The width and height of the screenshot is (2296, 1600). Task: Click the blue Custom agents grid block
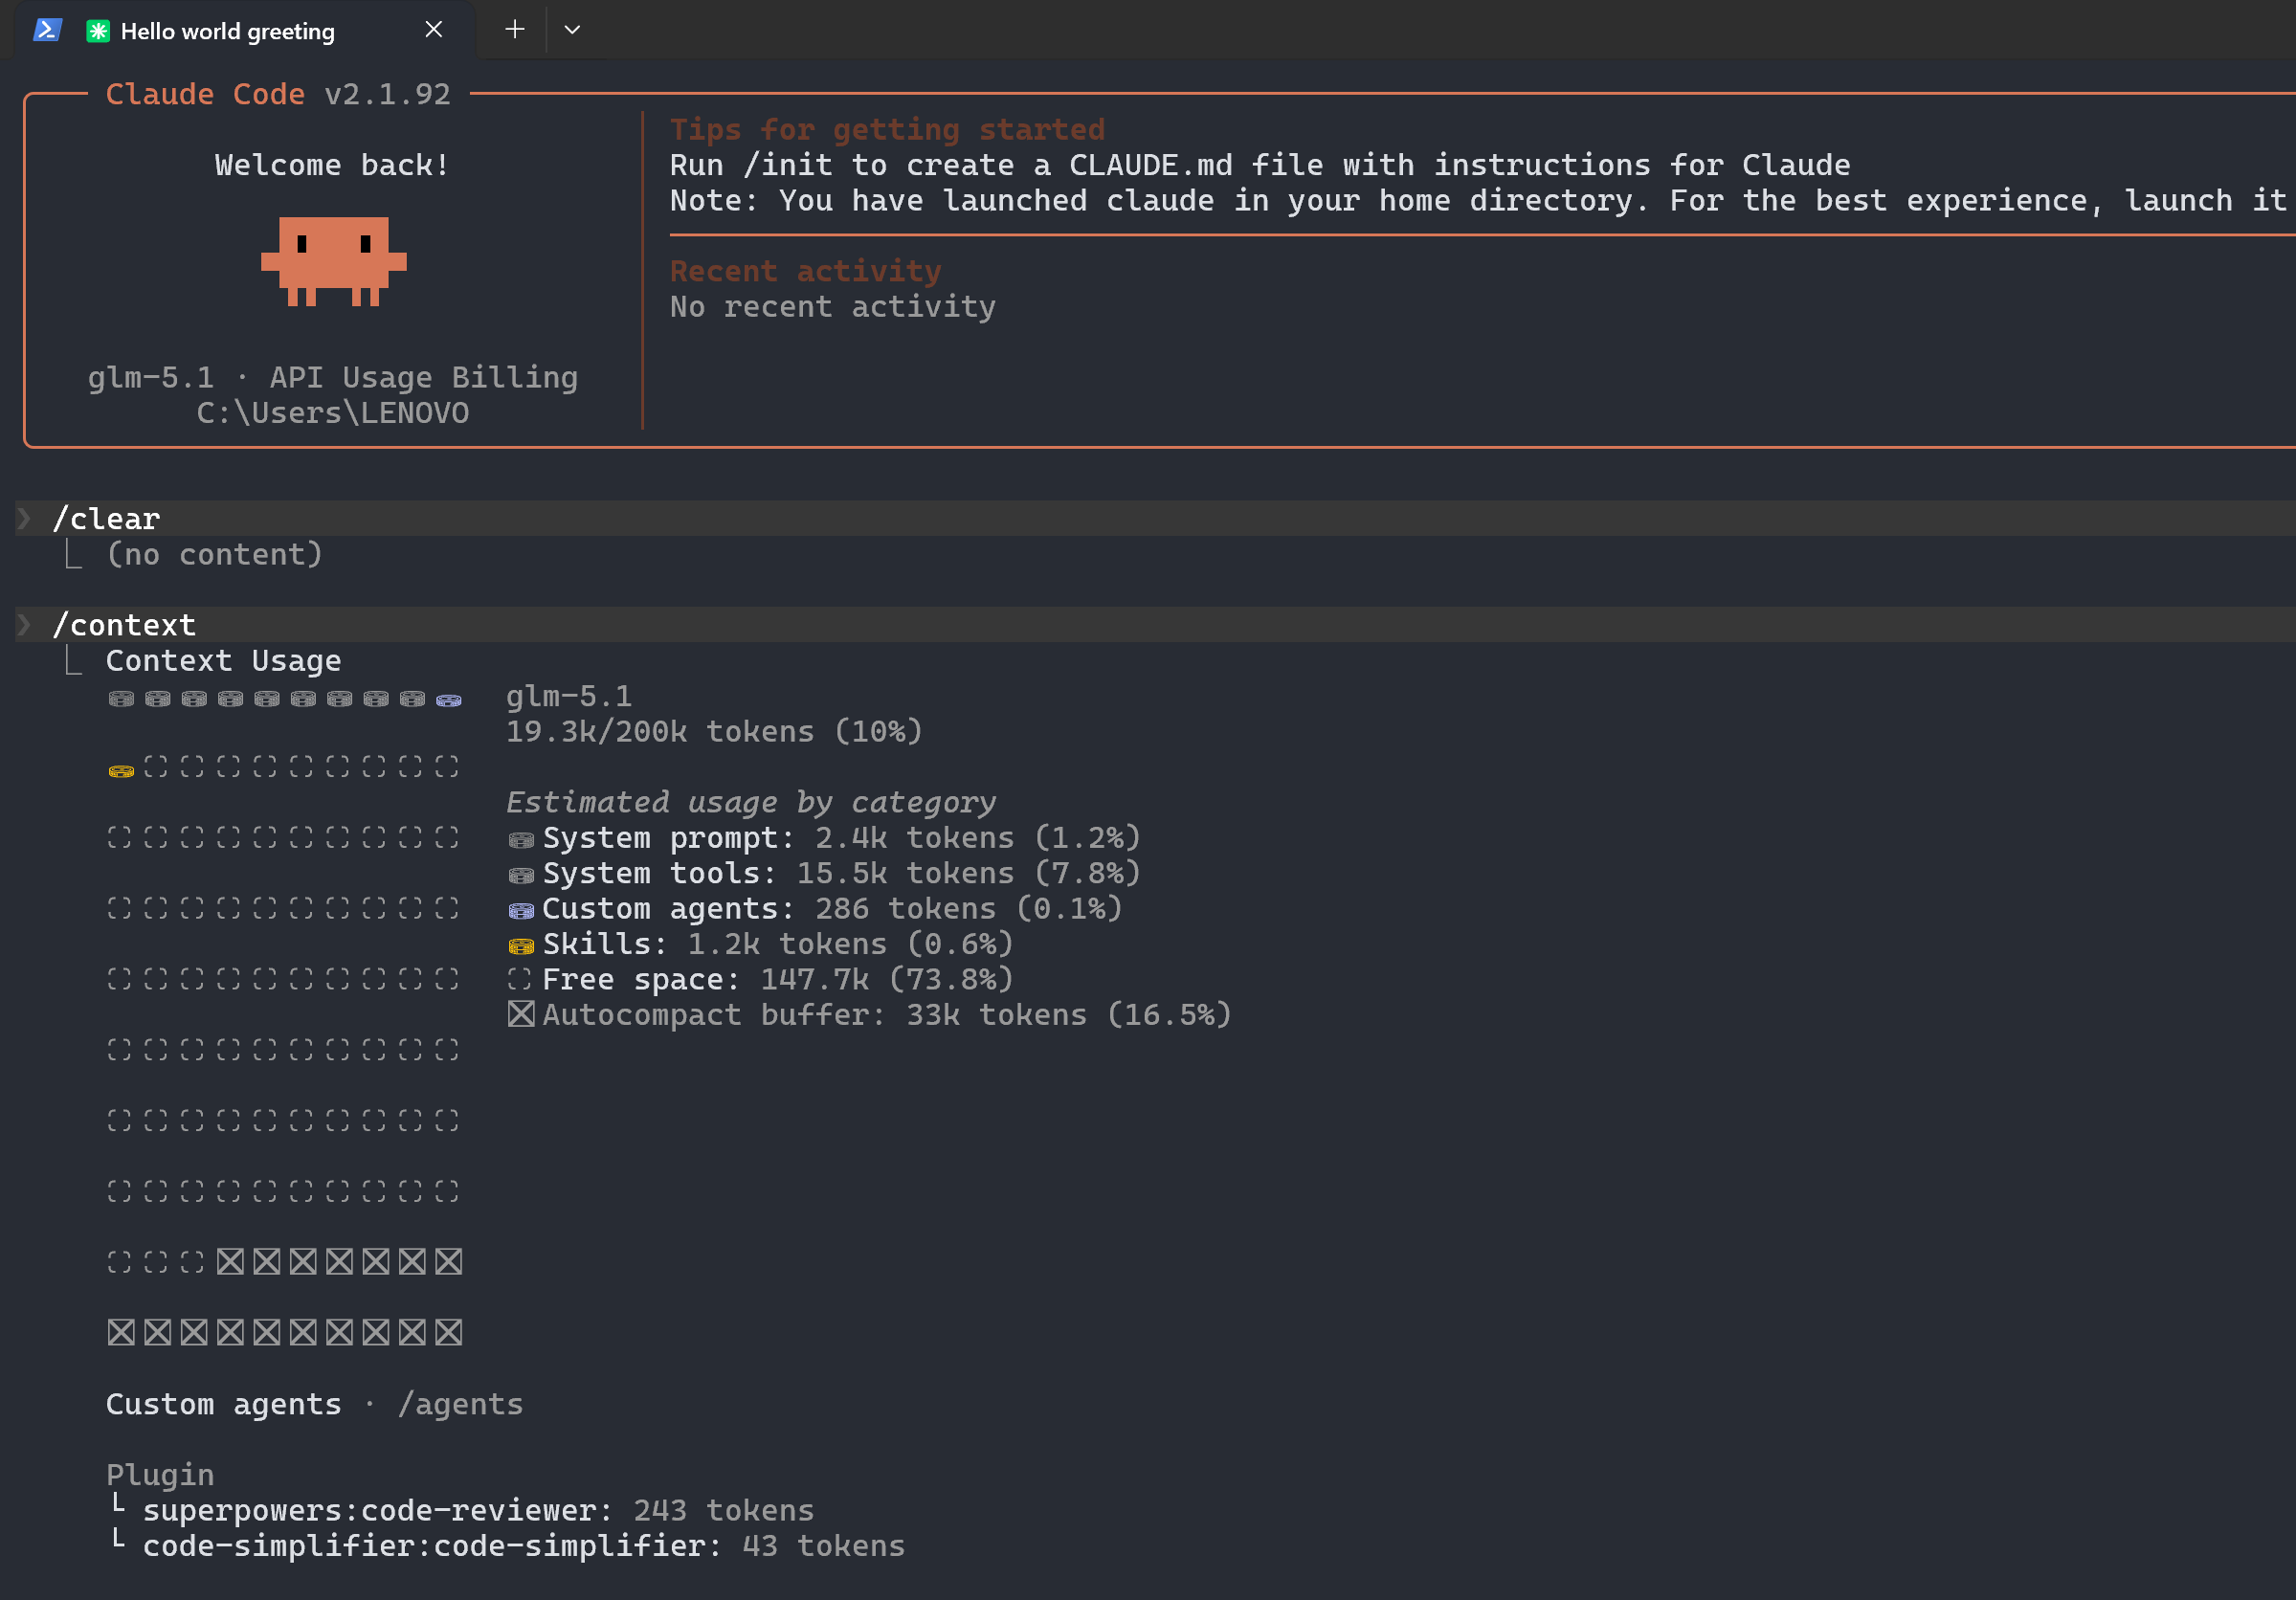tap(449, 700)
